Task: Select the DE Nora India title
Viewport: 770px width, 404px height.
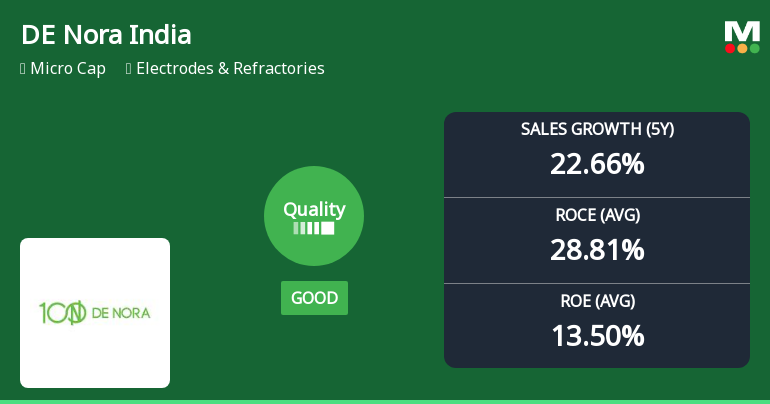Action: (106, 35)
